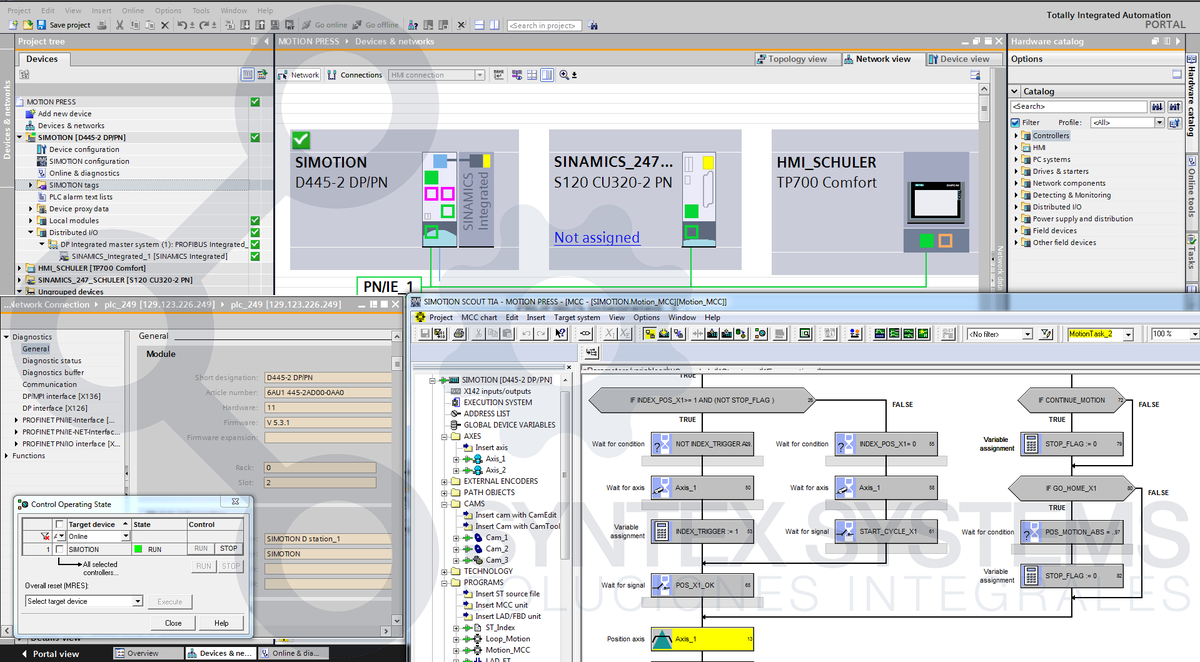The height and width of the screenshot is (662, 1200).
Task: Click the SIMOTION D445-2 device graphic
Action: point(456,198)
